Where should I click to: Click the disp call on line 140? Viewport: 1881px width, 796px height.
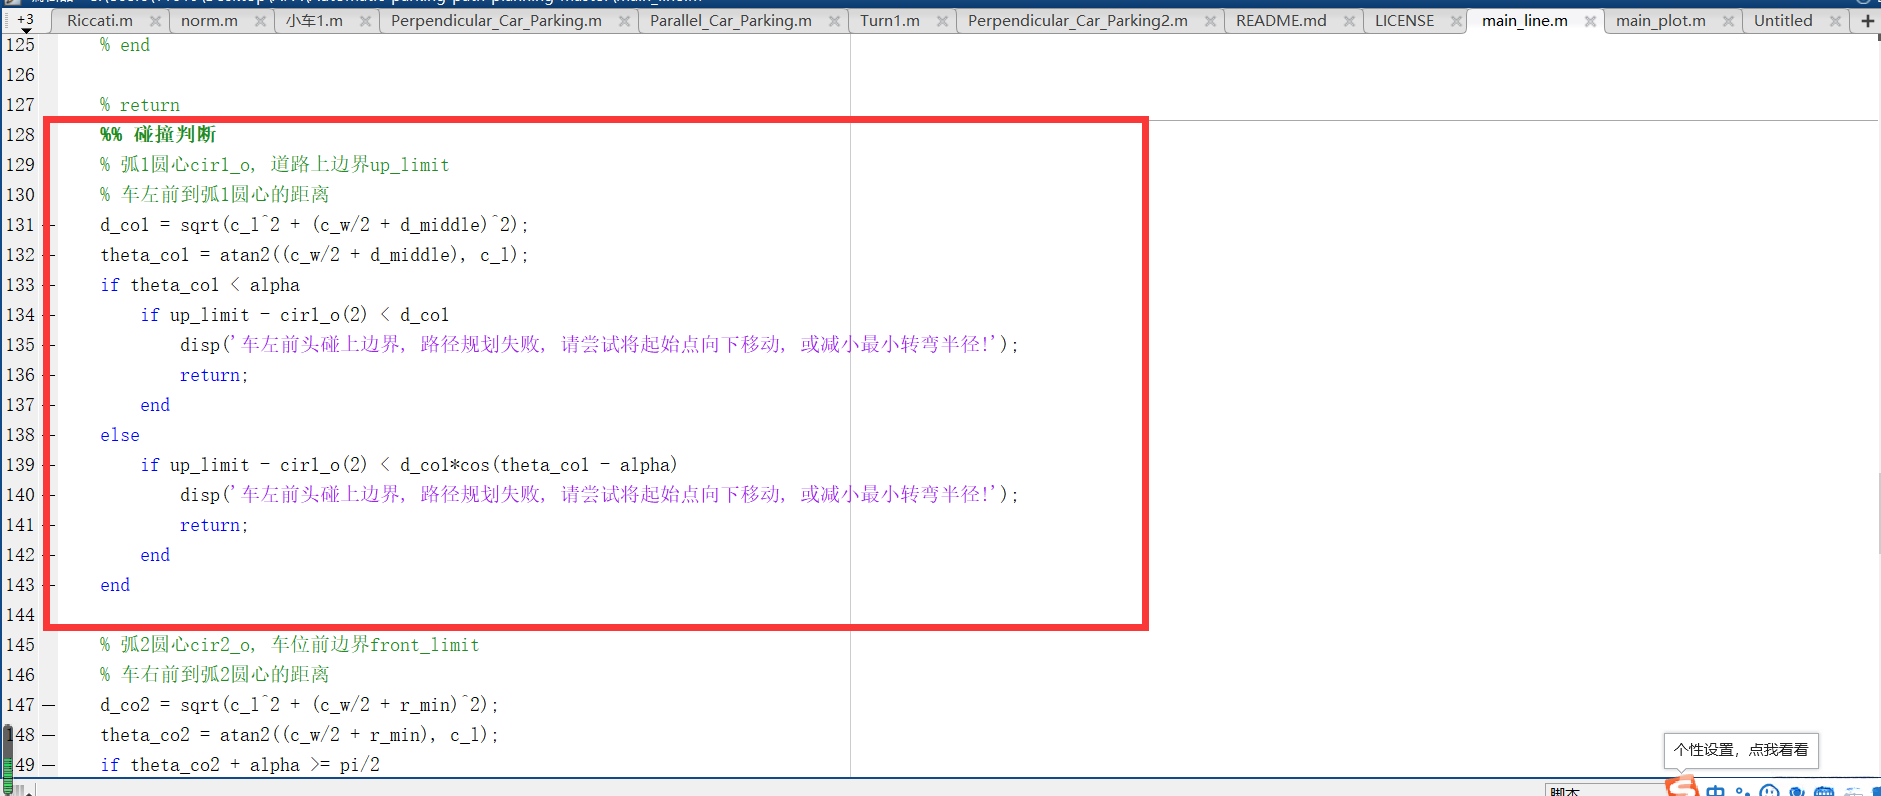pos(599,495)
